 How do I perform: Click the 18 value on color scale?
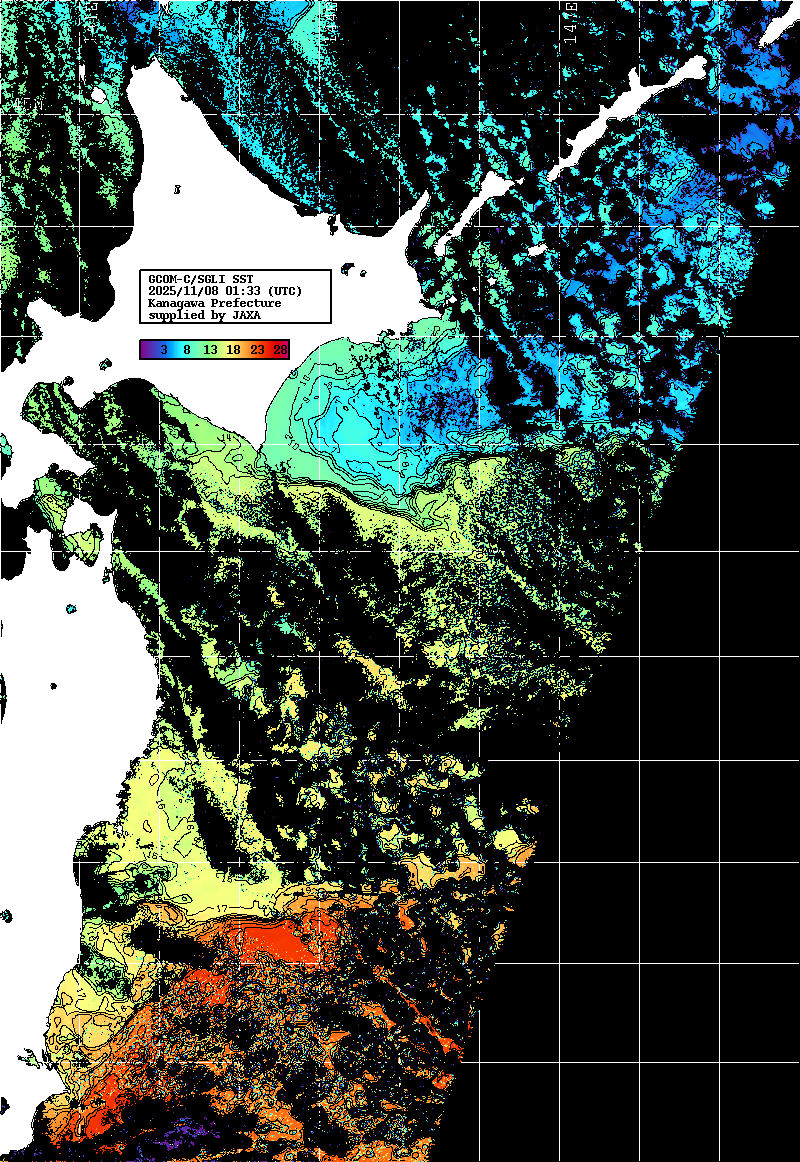pyautogui.click(x=233, y=350)
